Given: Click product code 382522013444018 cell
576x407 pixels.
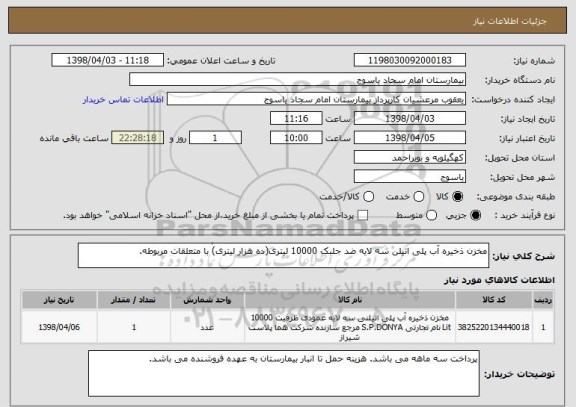Looking at the screenshot, I should pyautogui.click(x=494, y=327).
